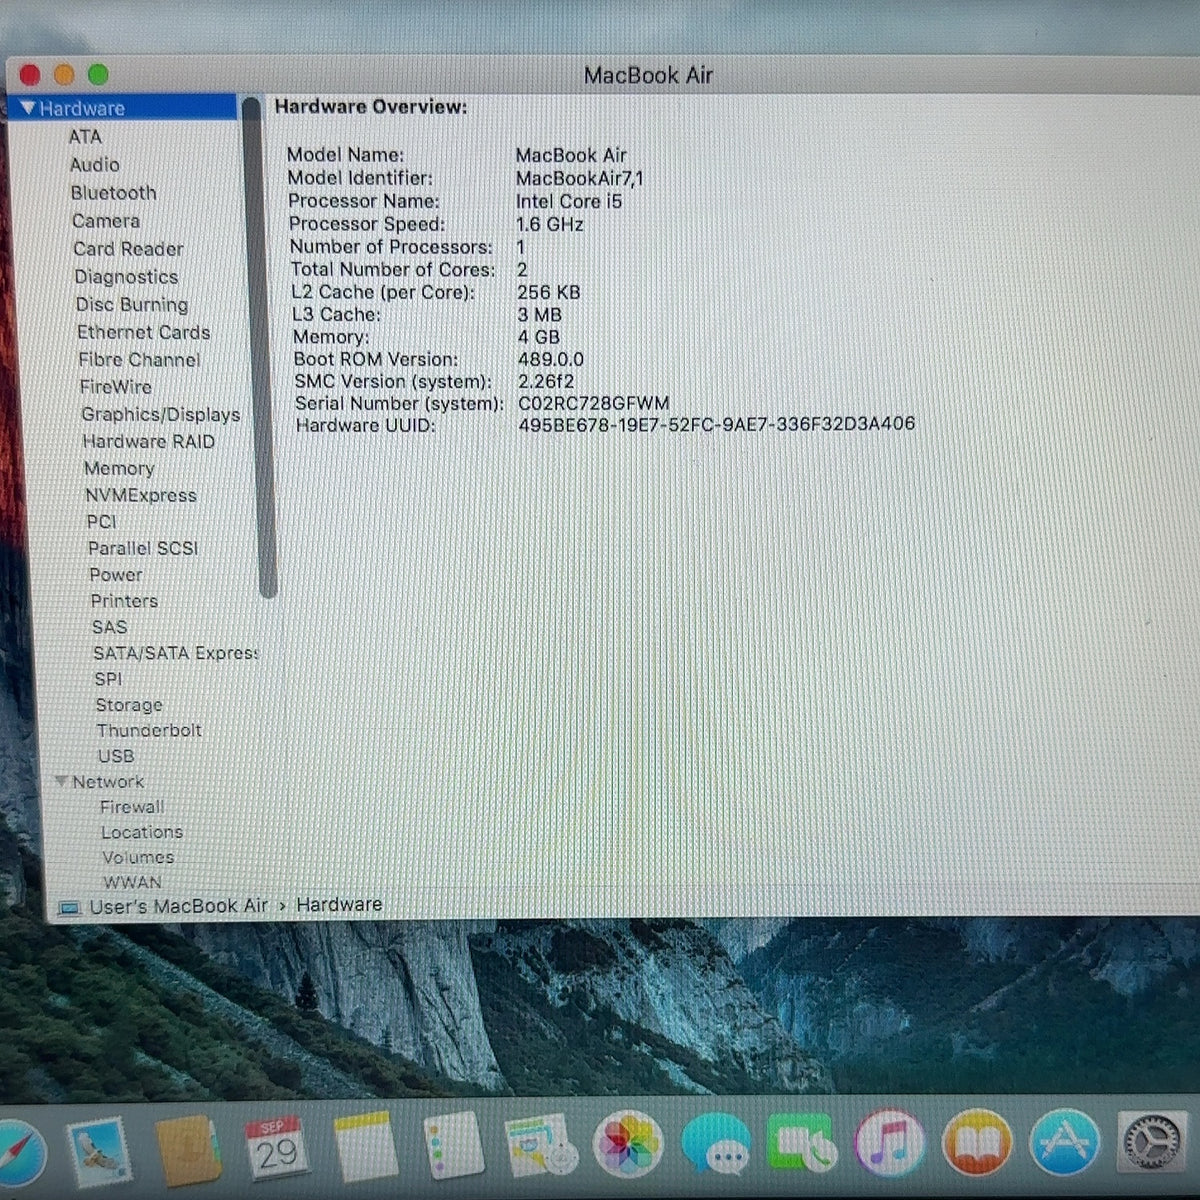Choose Locations under Network
The image size is (1200, 1200).
[x=142, y=832]
